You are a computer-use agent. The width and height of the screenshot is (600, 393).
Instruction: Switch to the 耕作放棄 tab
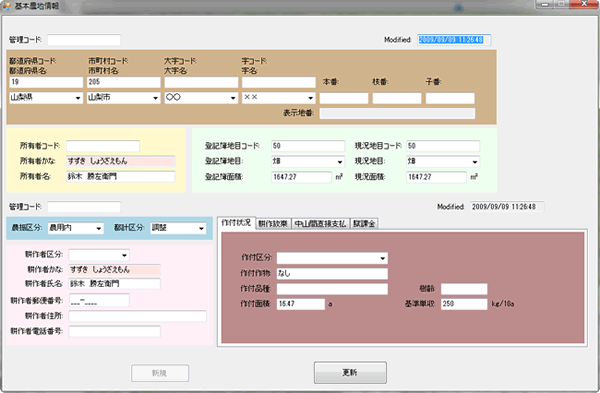pyautogui.click(x=273, y=224)
